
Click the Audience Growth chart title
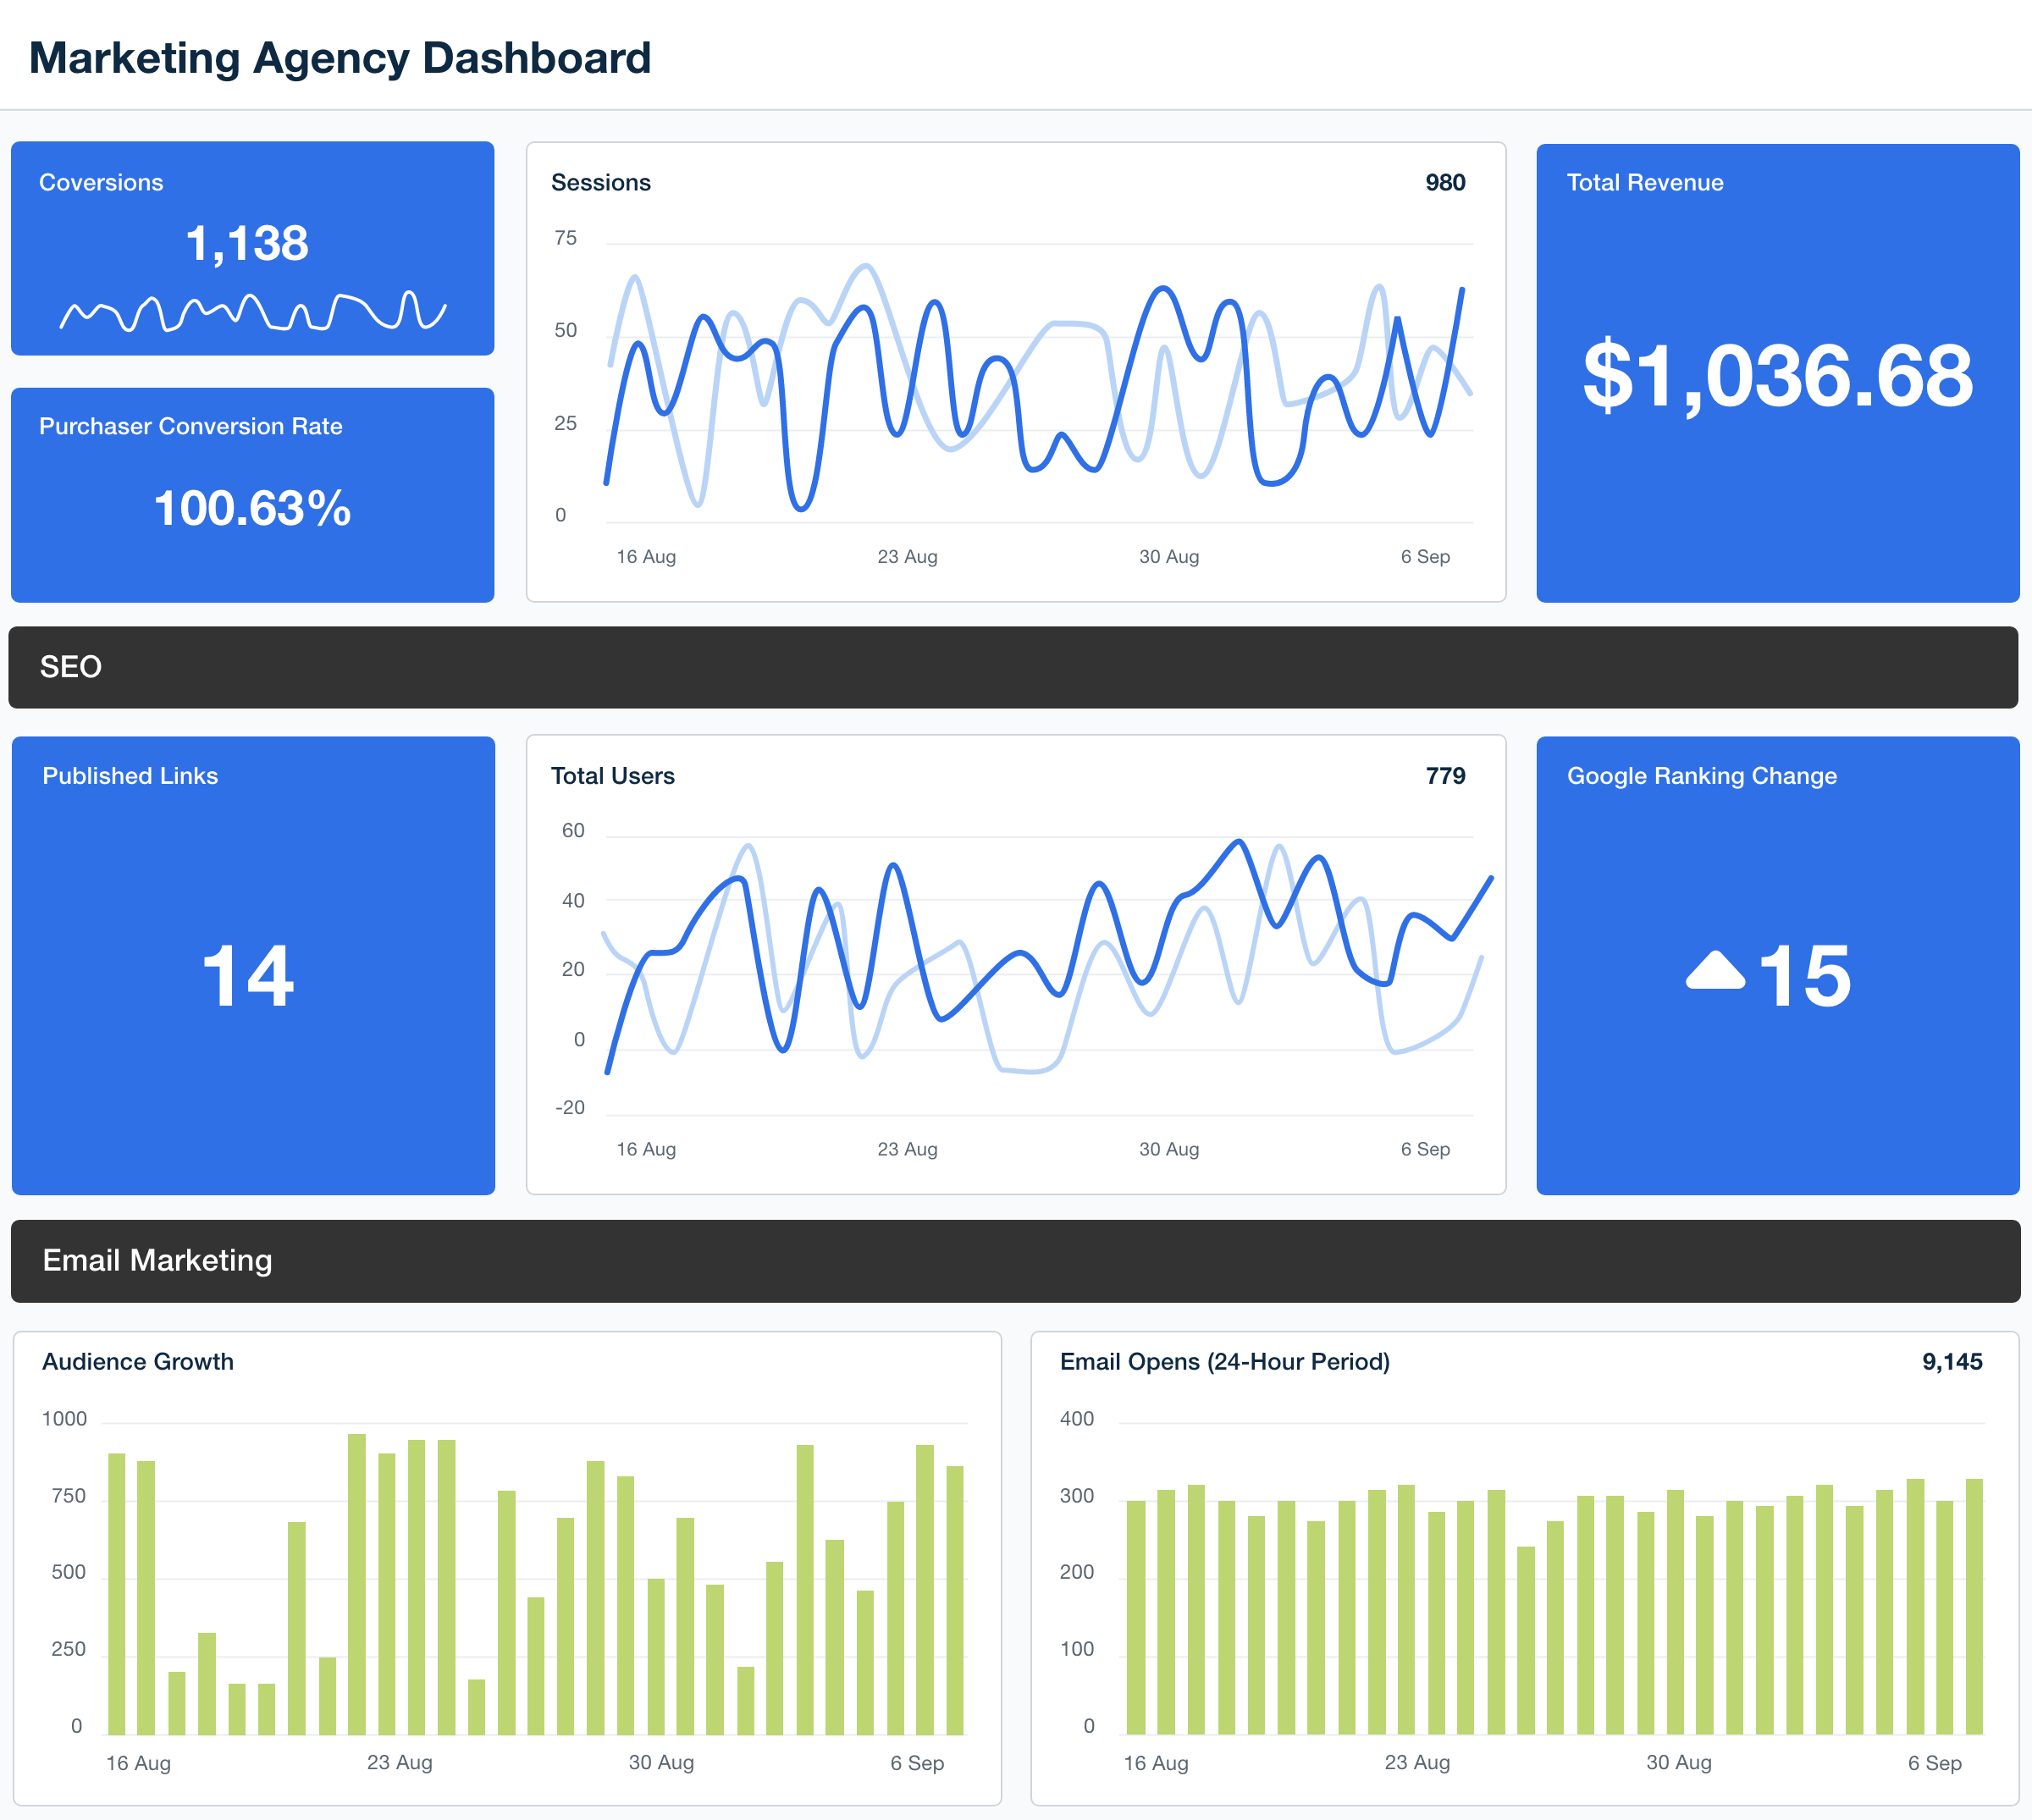pyautogui.click(x=138, y=1361)
